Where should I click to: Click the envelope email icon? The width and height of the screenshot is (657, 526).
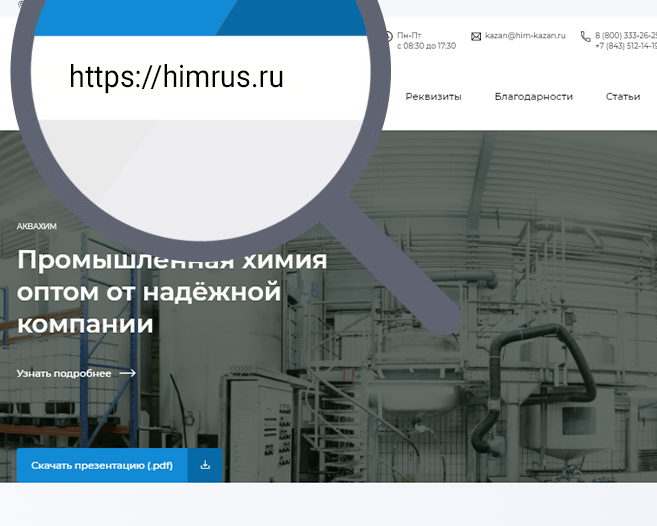coord(476,37)
